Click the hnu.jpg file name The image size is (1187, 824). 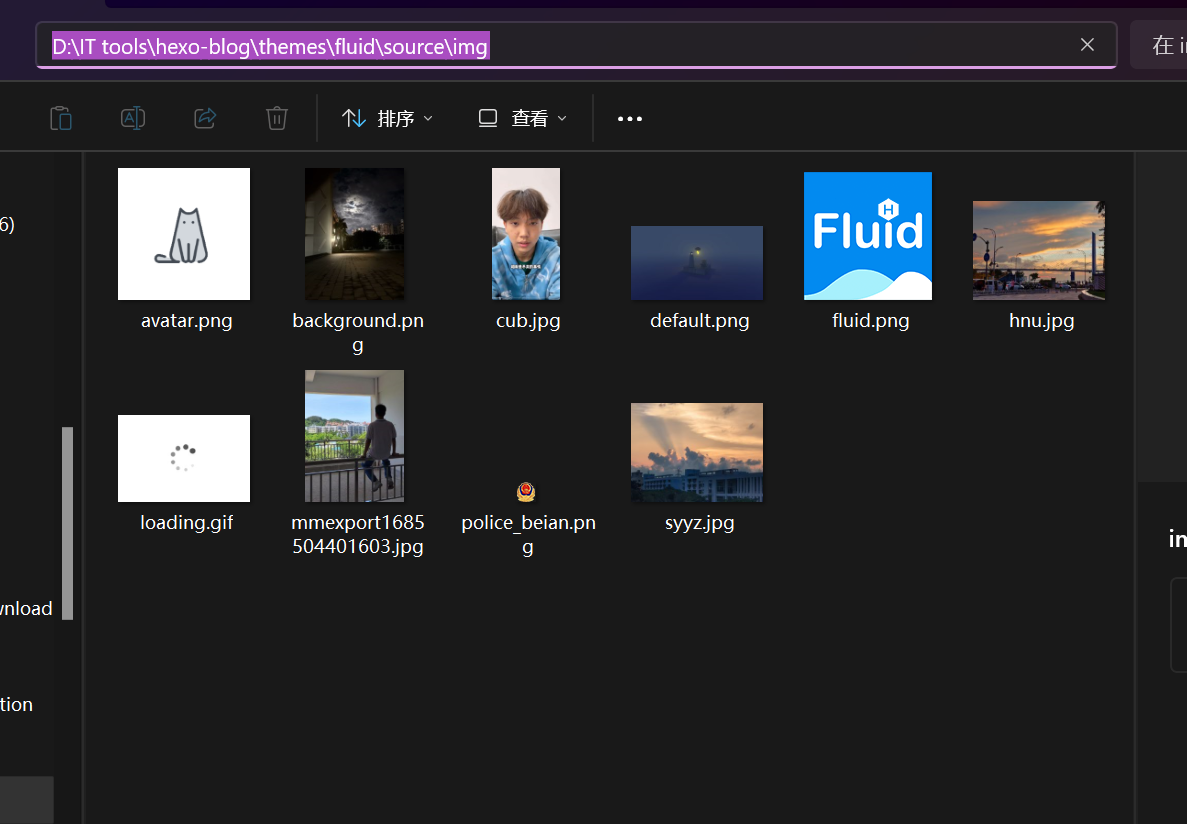[x=1042, y=321]
